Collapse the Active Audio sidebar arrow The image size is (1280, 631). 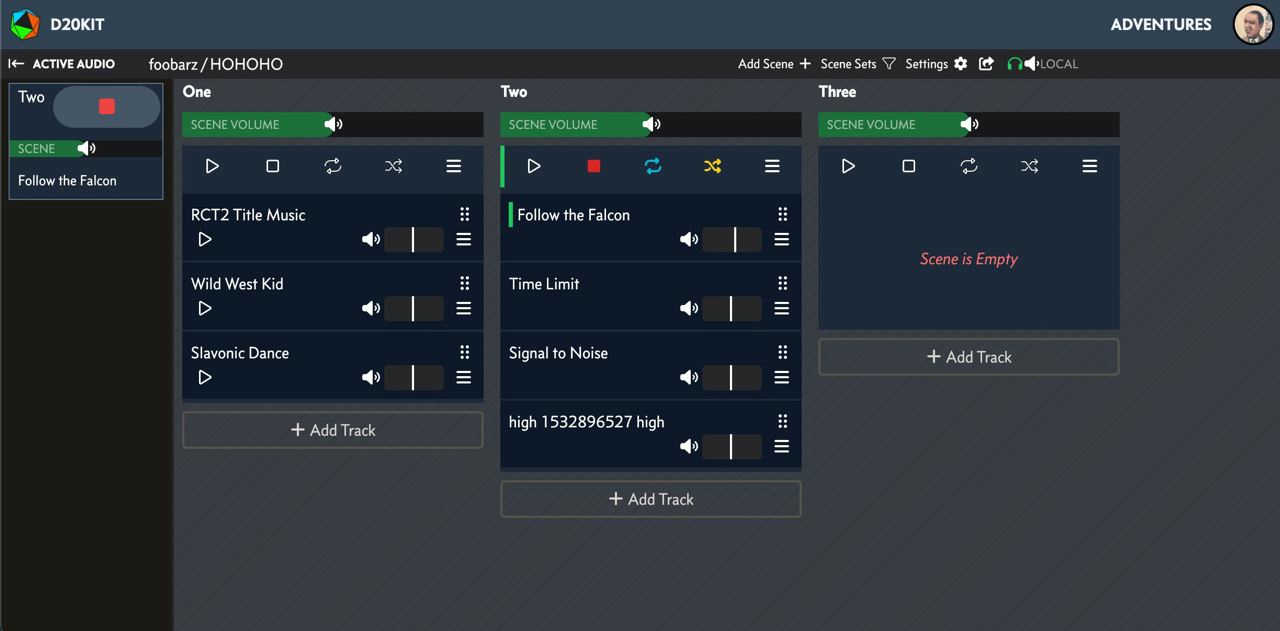click(16, 64)
